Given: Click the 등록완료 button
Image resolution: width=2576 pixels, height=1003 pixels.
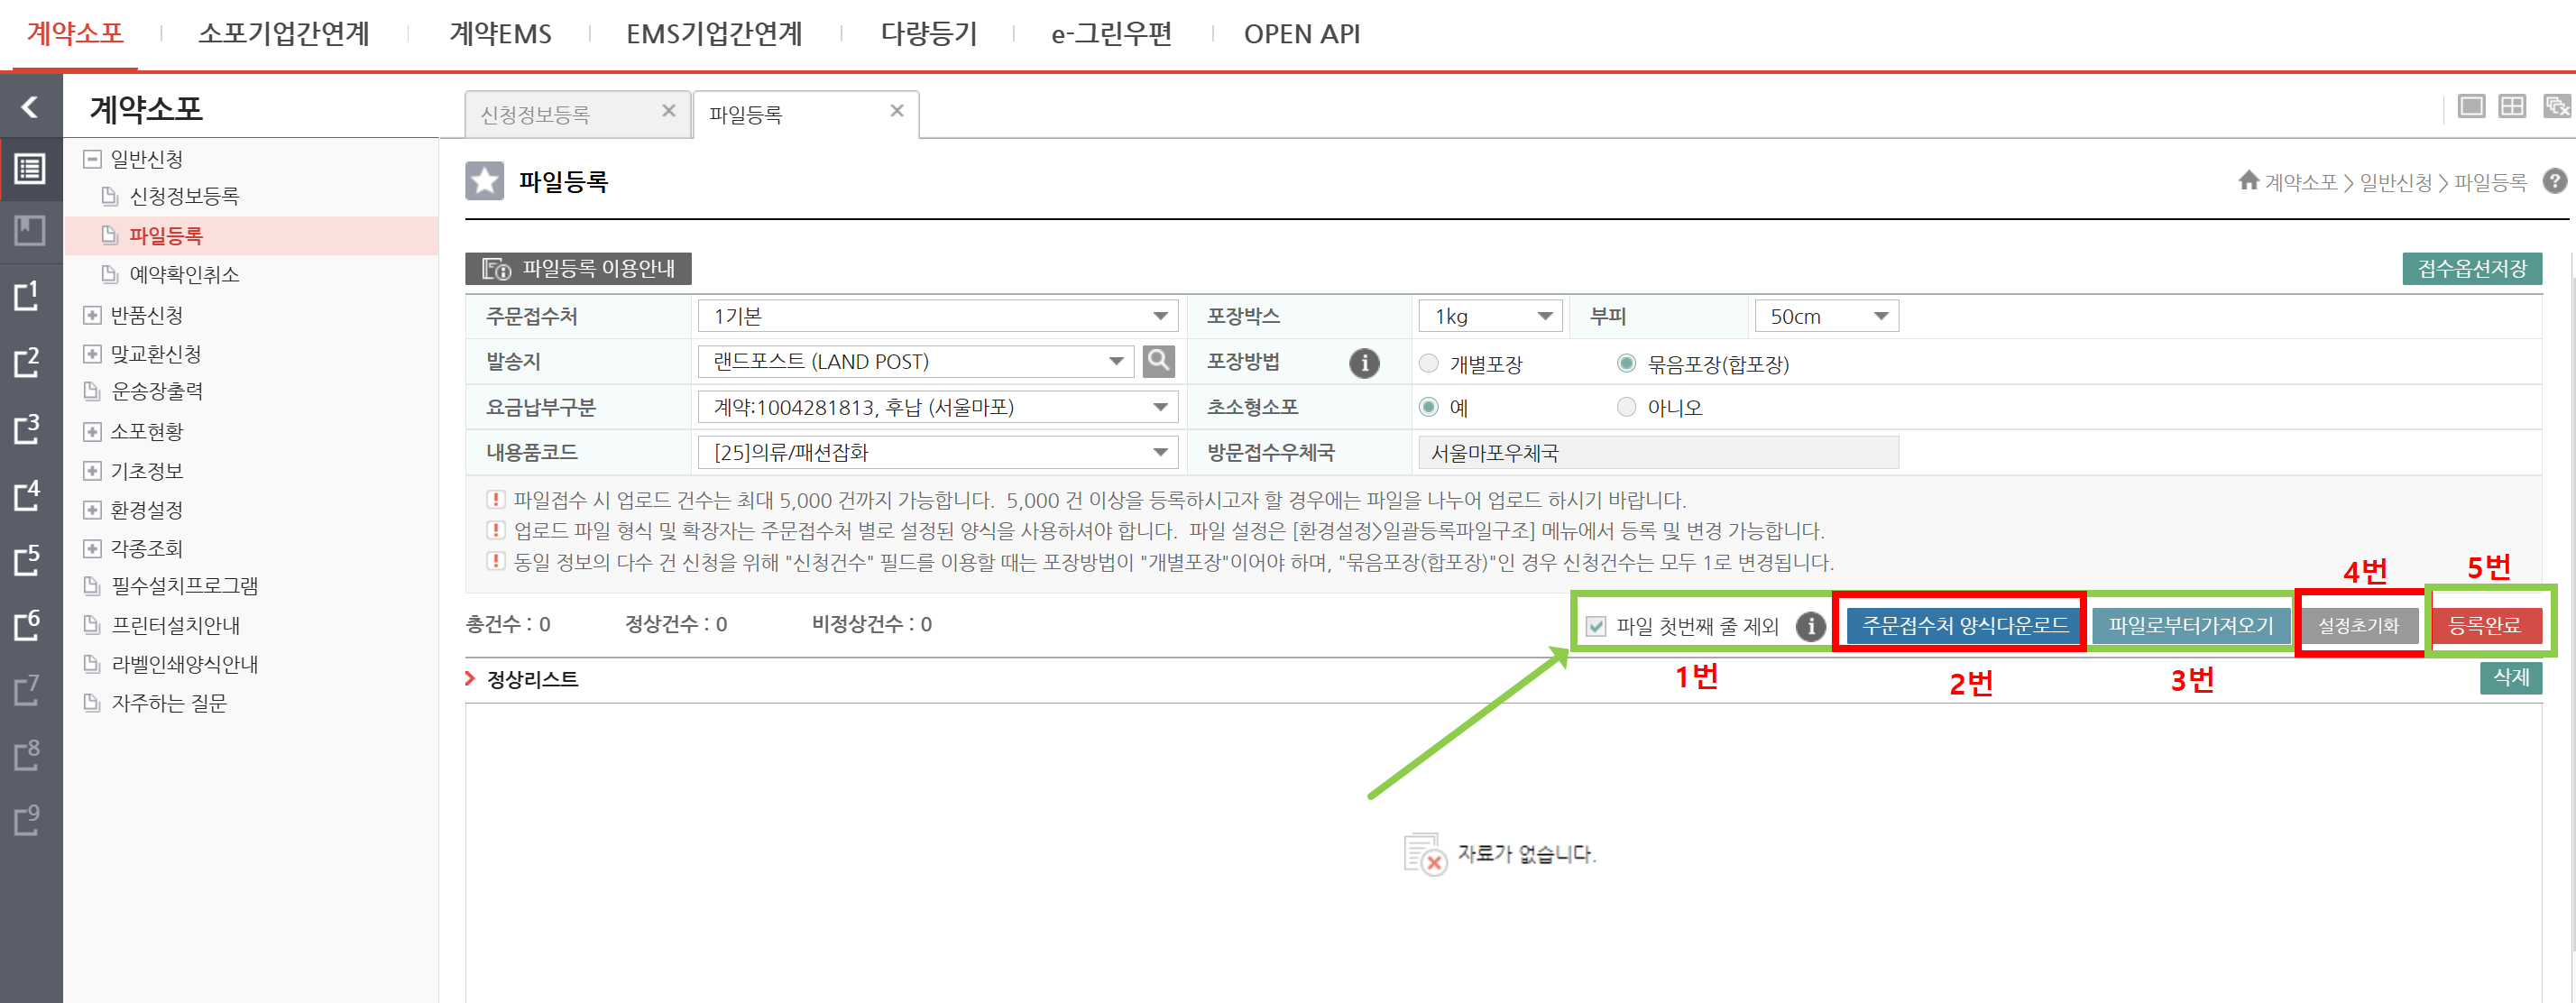Looking at the screenshot, I should 2483,626.
